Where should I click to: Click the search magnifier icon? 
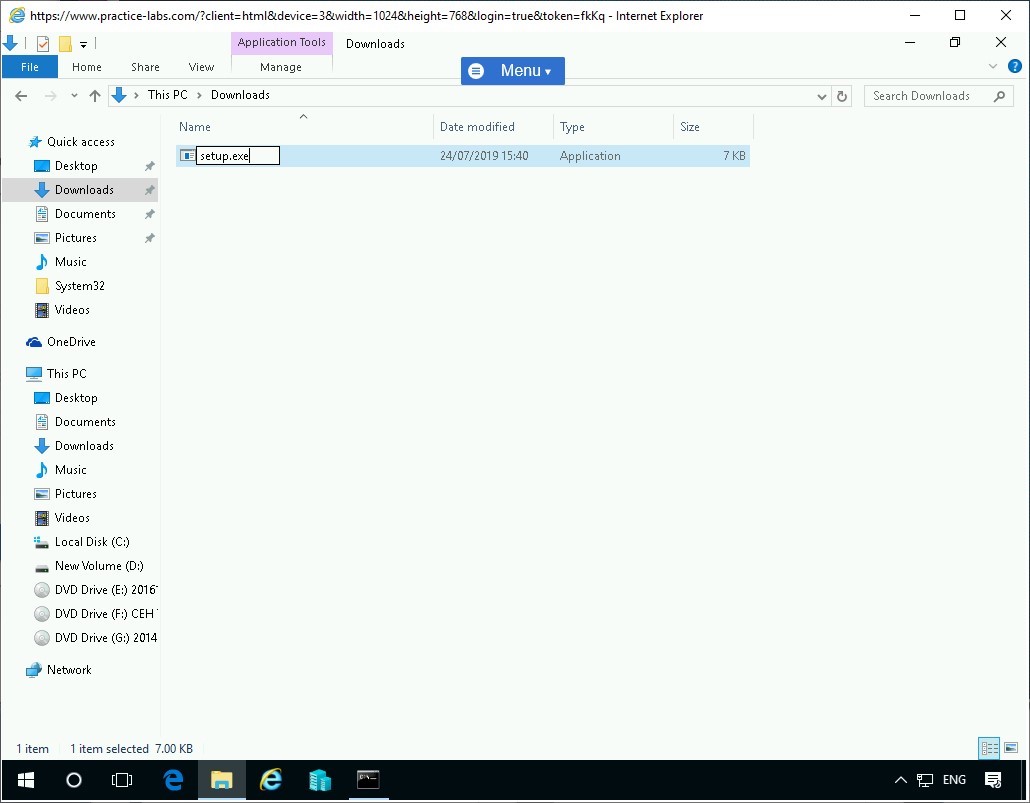point(999,96)
